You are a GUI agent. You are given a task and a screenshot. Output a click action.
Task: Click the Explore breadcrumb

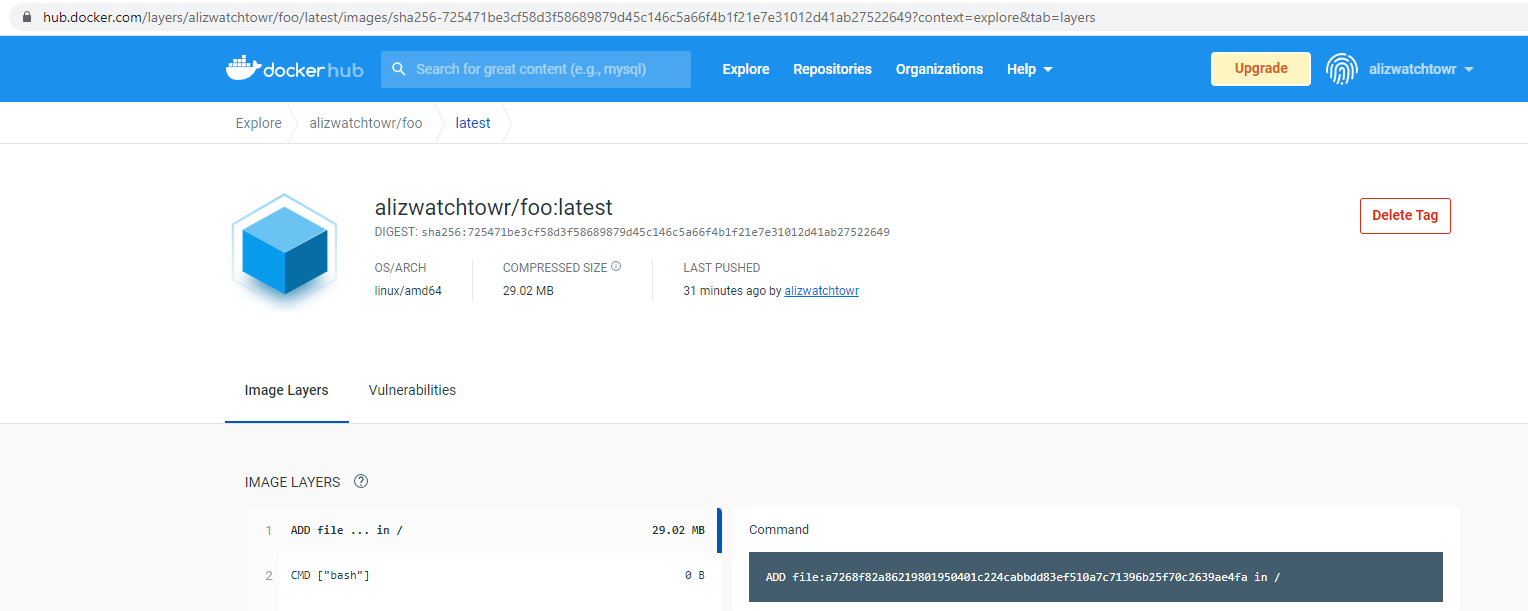point(259,123)
